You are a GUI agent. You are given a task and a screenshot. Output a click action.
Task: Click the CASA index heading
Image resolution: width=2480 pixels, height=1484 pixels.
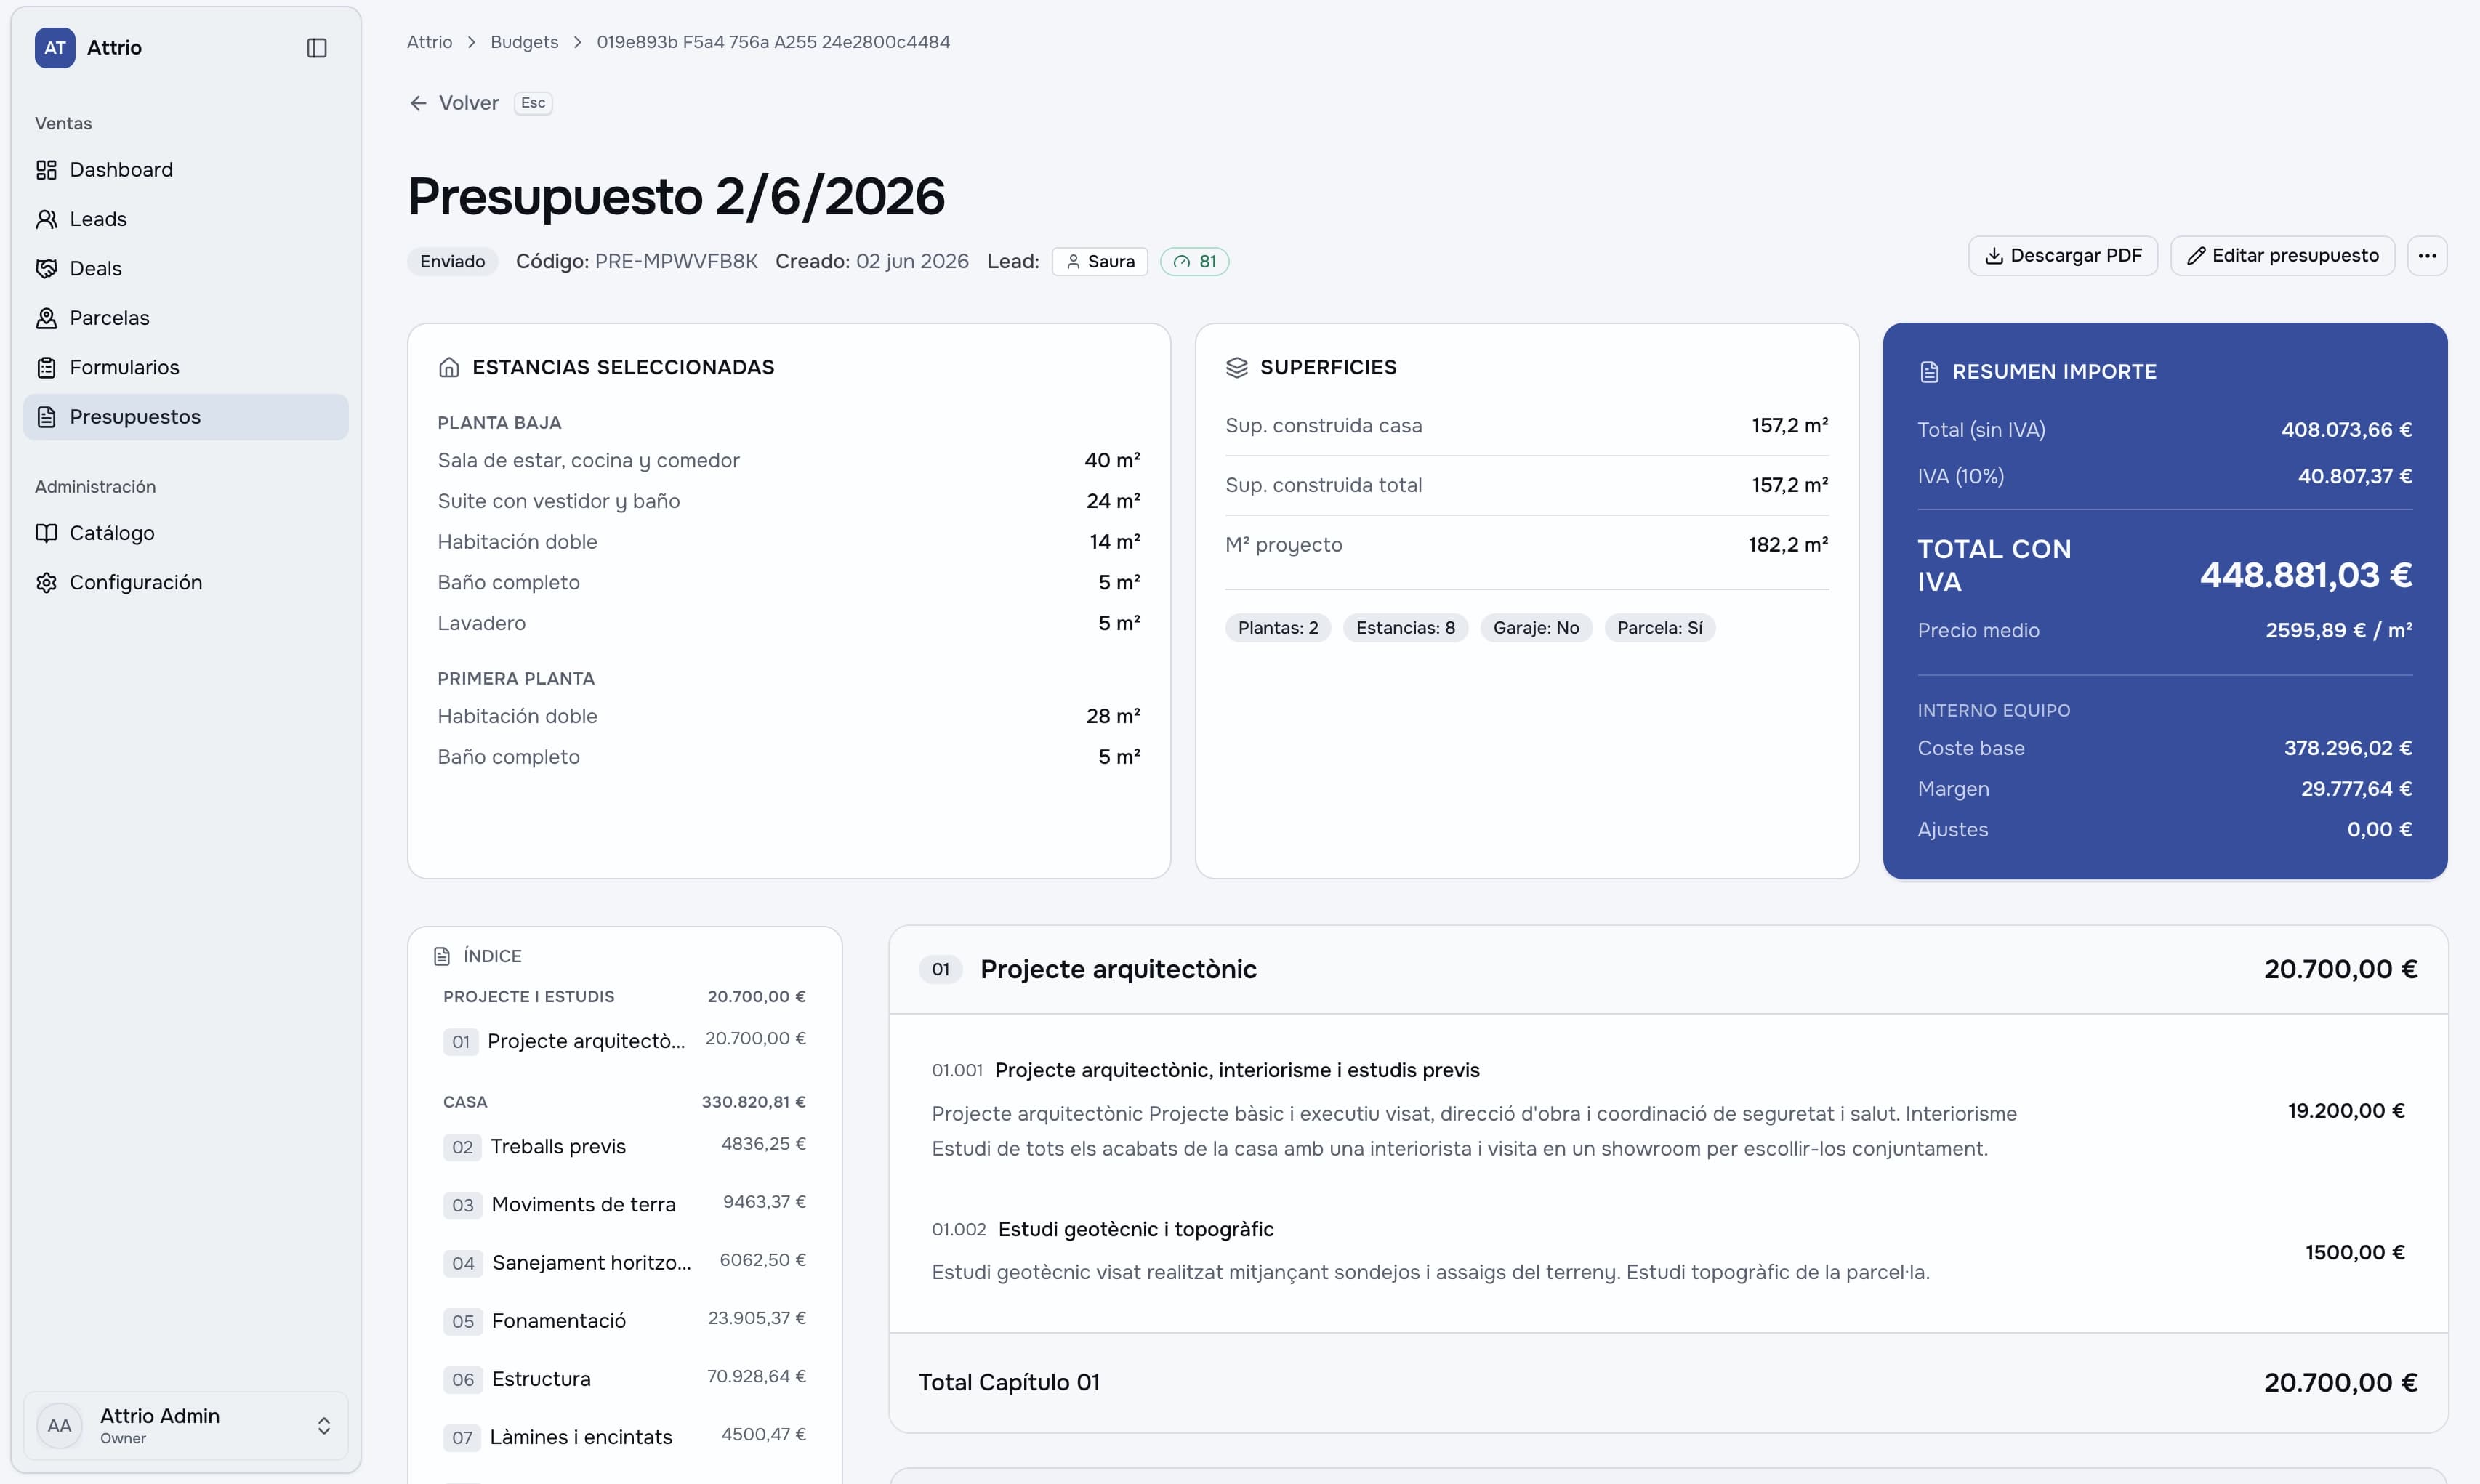point(465,1102)
